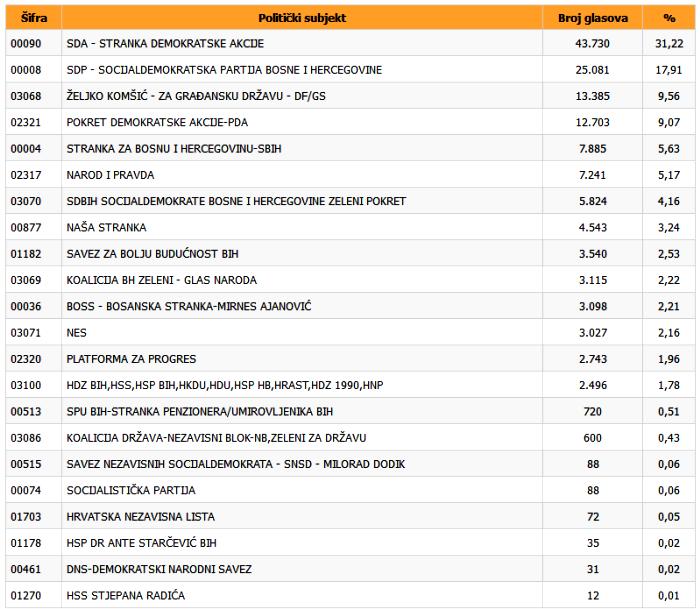
Task: Click HSS Stjepana Radića party name
Action: tap(125, 596)
